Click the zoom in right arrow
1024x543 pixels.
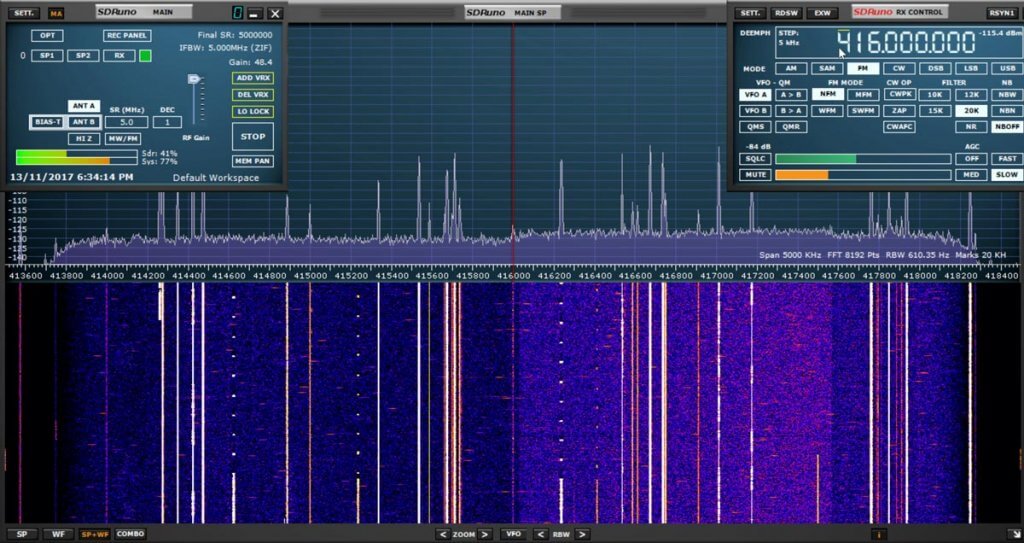pos(485,534)
